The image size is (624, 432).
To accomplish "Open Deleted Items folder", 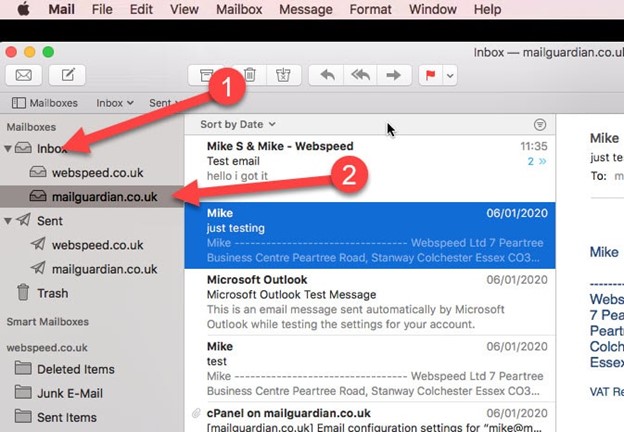I will pos(92,369).
